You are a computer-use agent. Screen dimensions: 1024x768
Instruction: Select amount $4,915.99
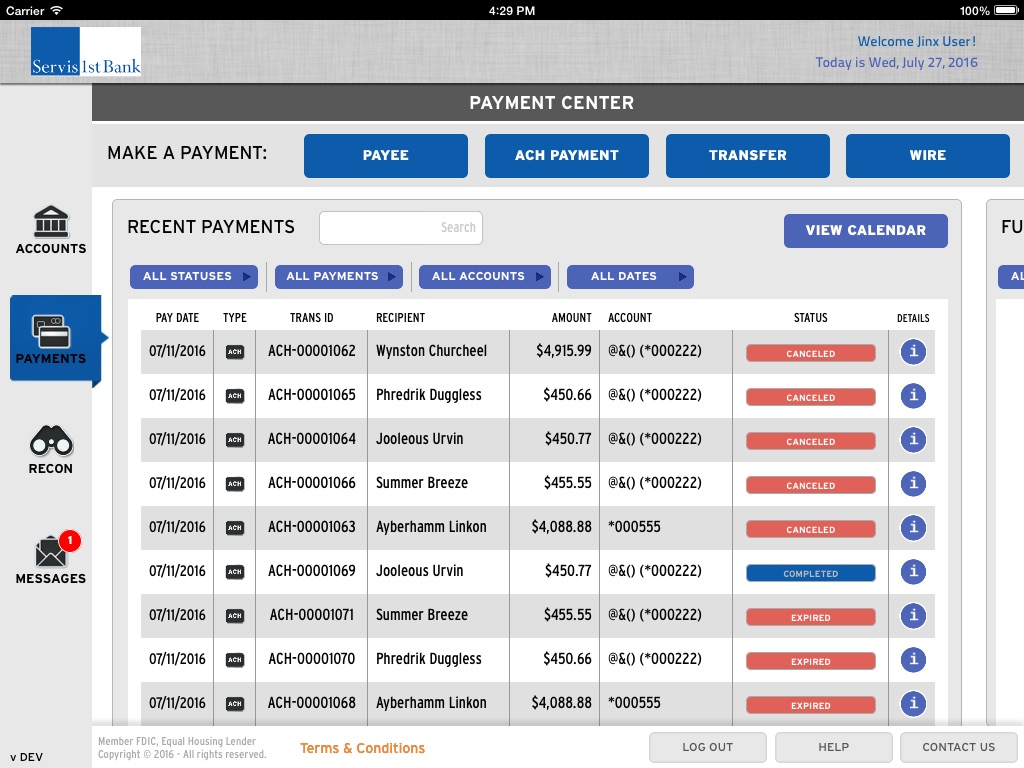click(x=564, y=351)
